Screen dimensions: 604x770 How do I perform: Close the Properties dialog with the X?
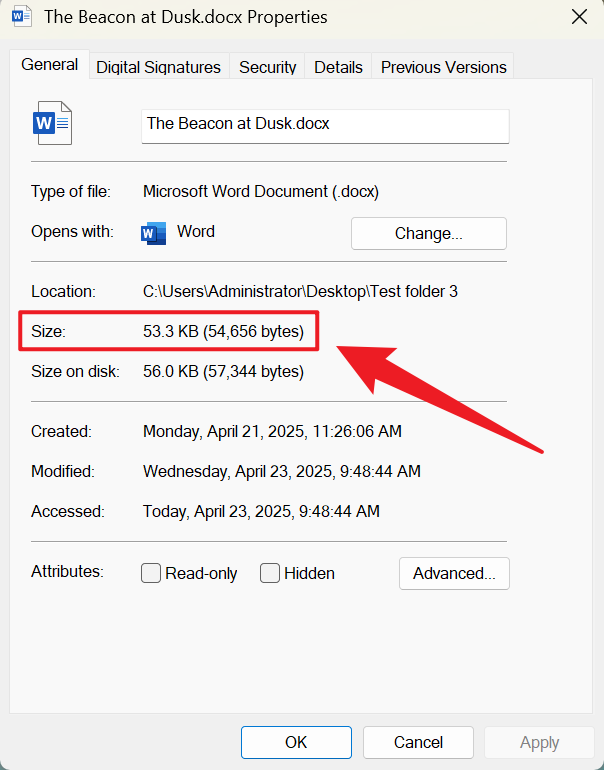click(578, 17)
